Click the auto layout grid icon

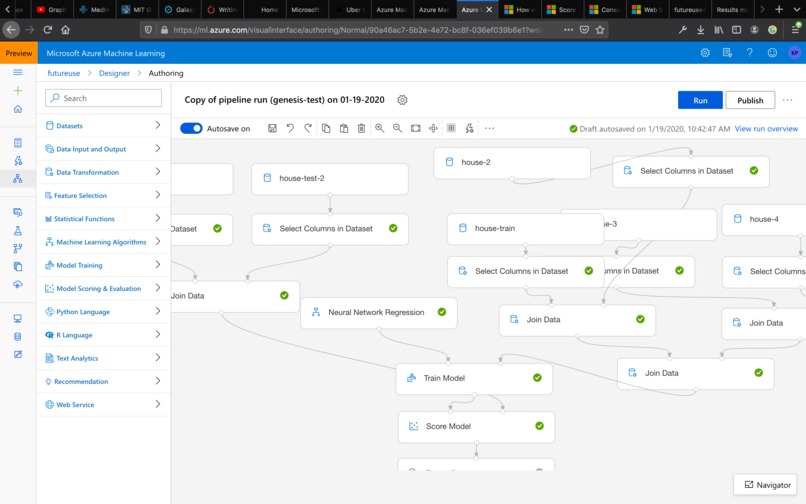(451, 128)
